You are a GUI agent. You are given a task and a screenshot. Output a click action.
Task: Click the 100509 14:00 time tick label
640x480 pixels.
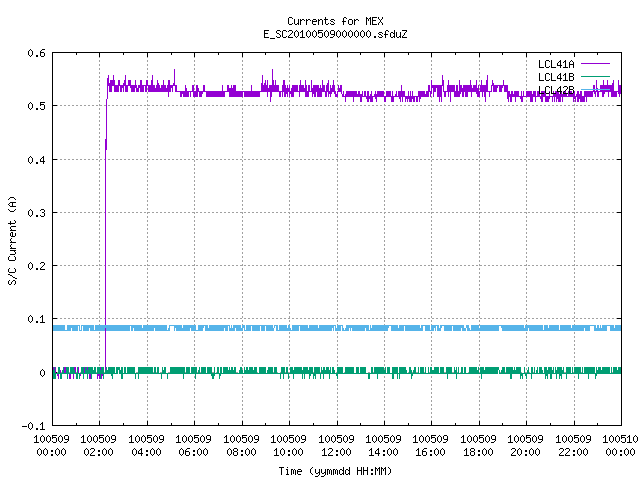point(383,446)
